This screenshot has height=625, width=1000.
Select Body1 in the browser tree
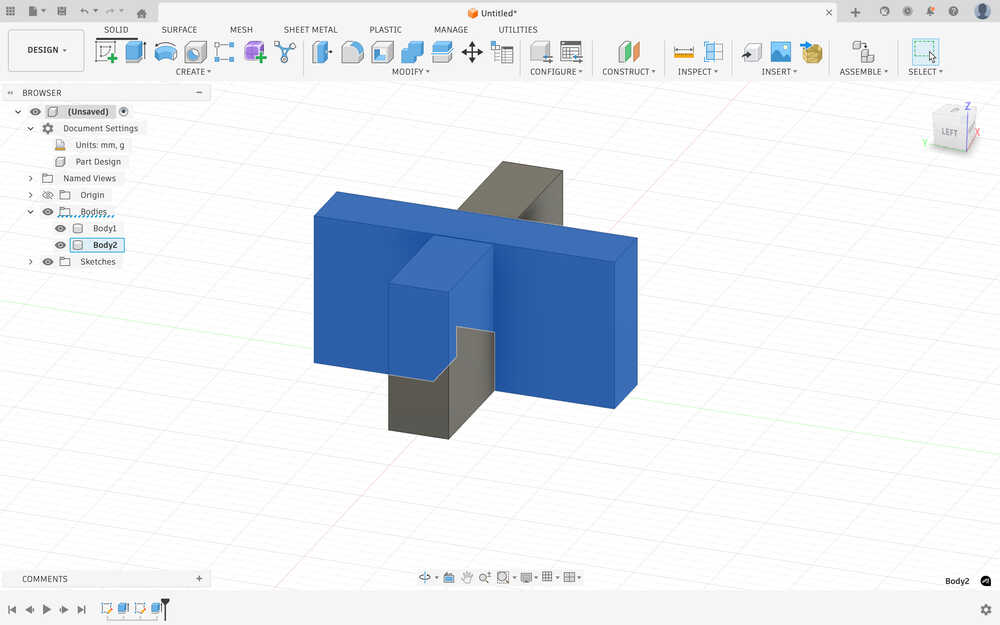[104, 228]
